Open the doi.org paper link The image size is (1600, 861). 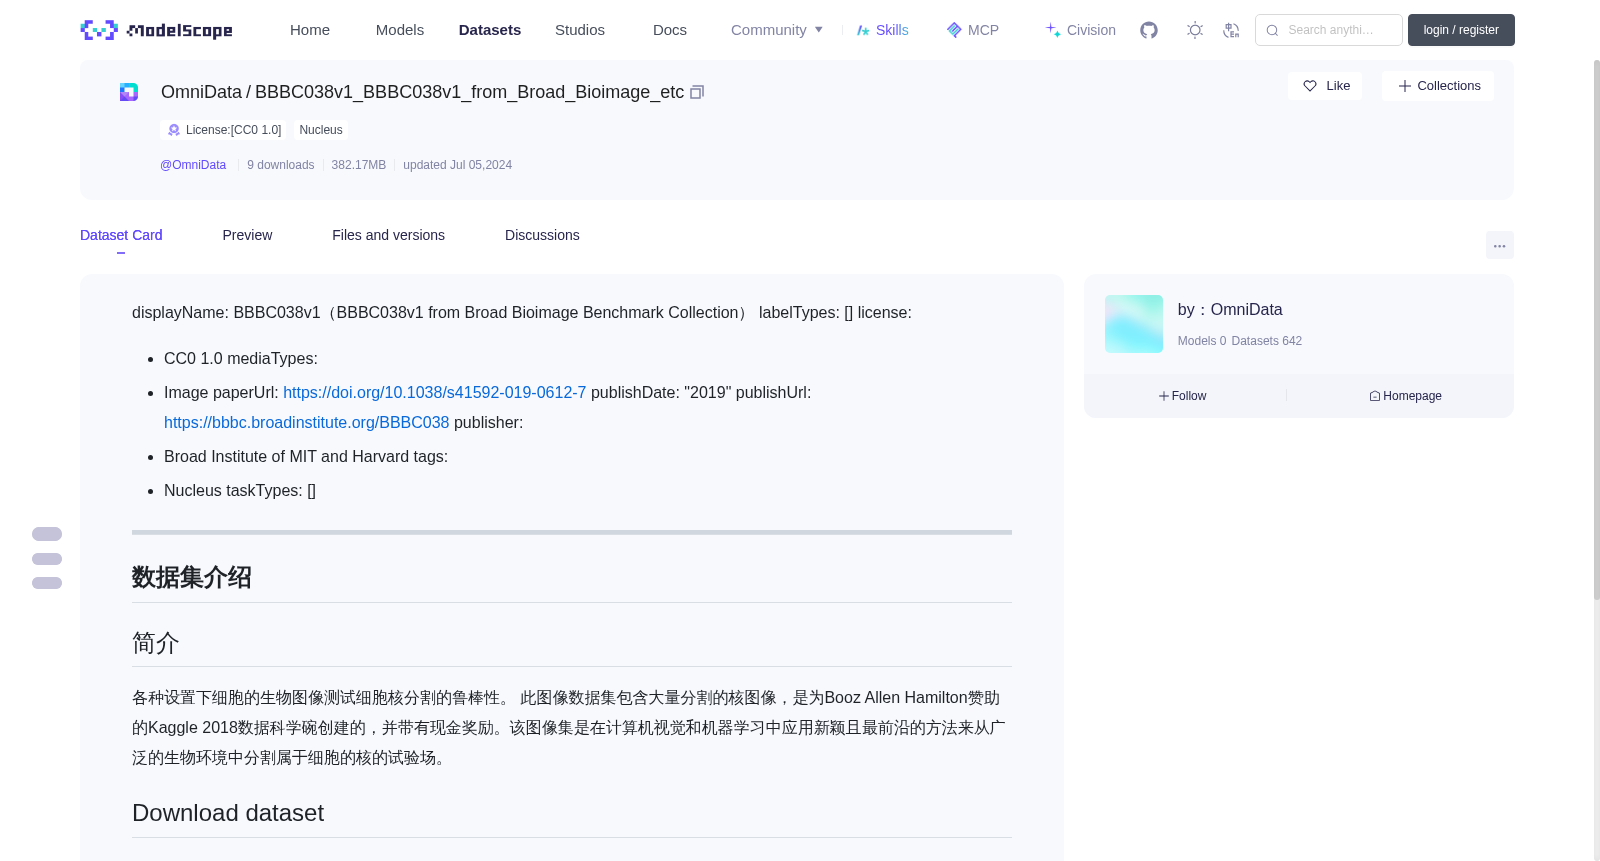[x=435, y=393]
